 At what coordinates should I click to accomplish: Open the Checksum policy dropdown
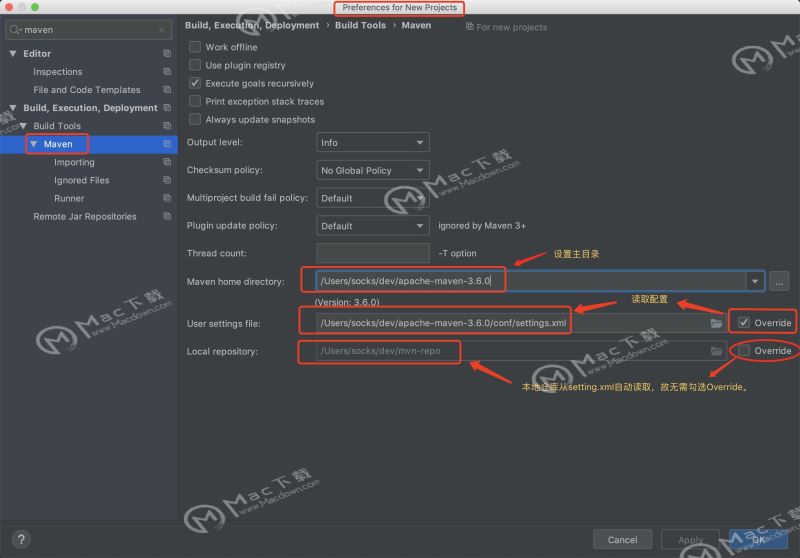pos(372,170)
